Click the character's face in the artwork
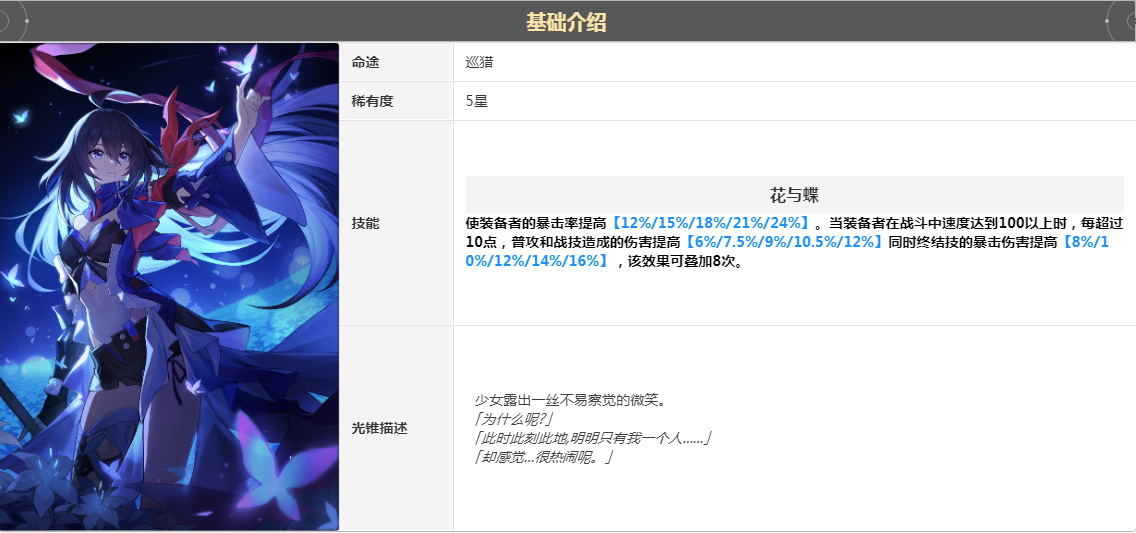 point(109,159)
